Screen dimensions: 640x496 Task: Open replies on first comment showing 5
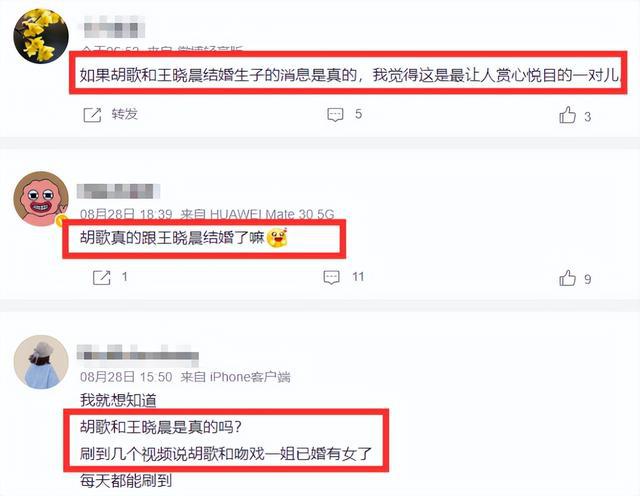336,114
